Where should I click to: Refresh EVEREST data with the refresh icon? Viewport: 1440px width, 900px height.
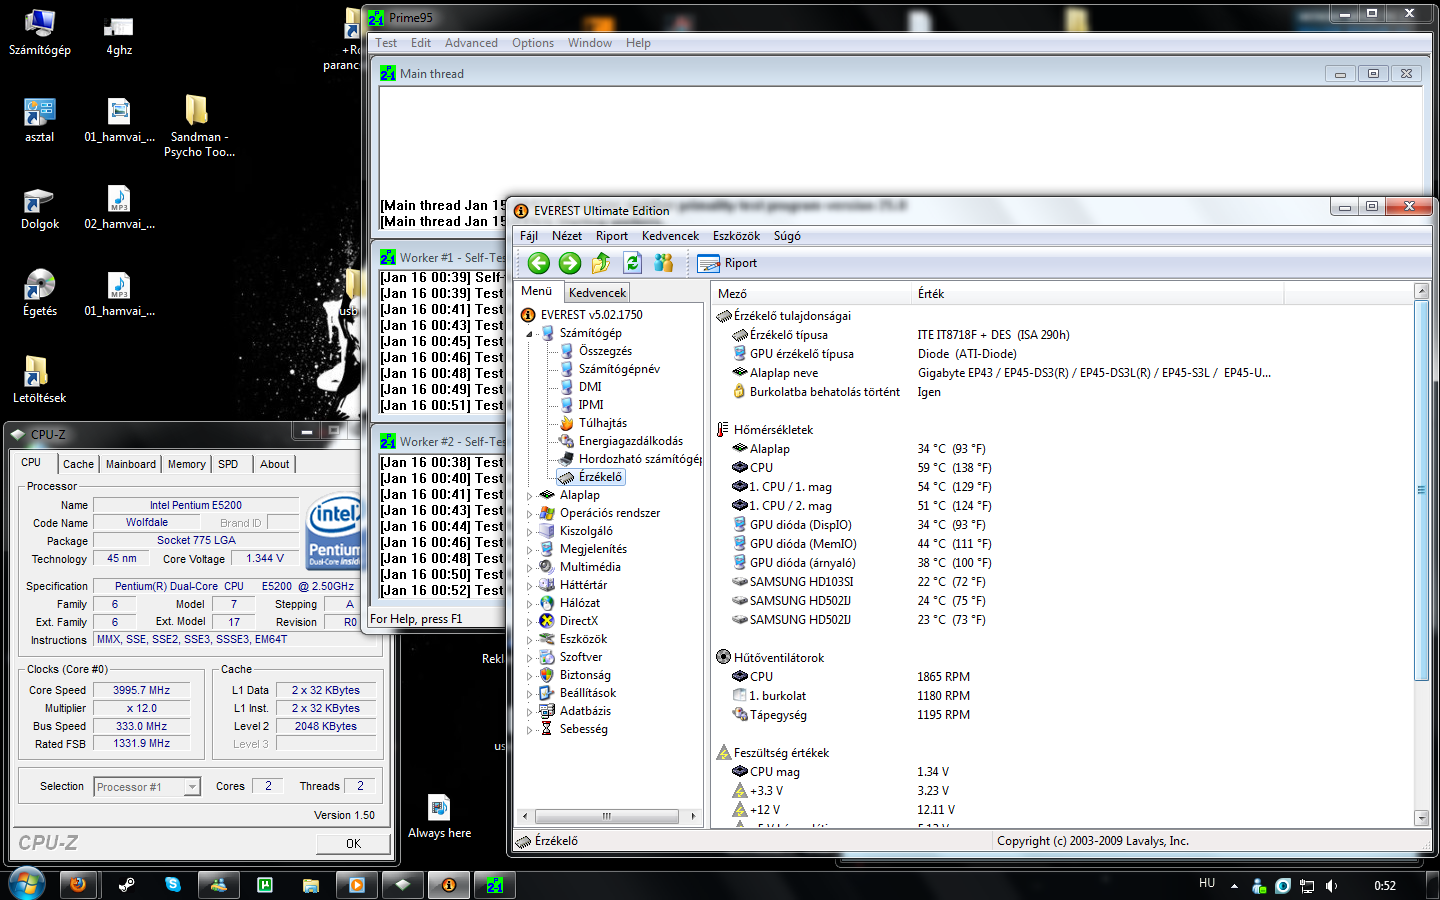tap(632, 263)
